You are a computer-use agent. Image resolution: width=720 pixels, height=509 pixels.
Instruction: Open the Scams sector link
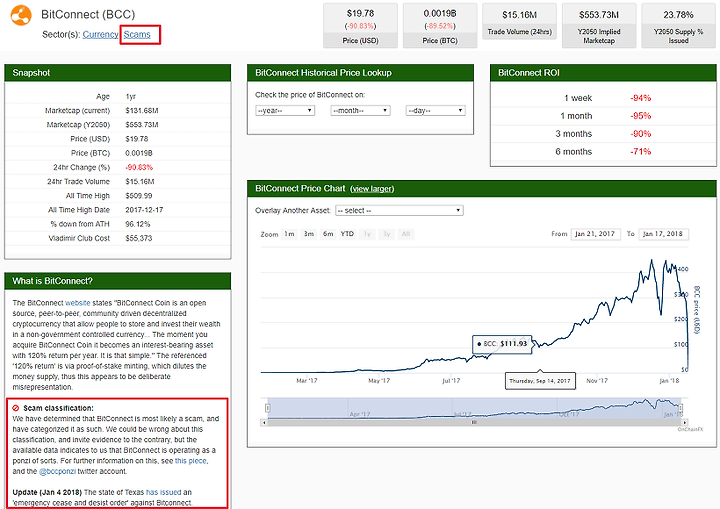click(137, 34)
